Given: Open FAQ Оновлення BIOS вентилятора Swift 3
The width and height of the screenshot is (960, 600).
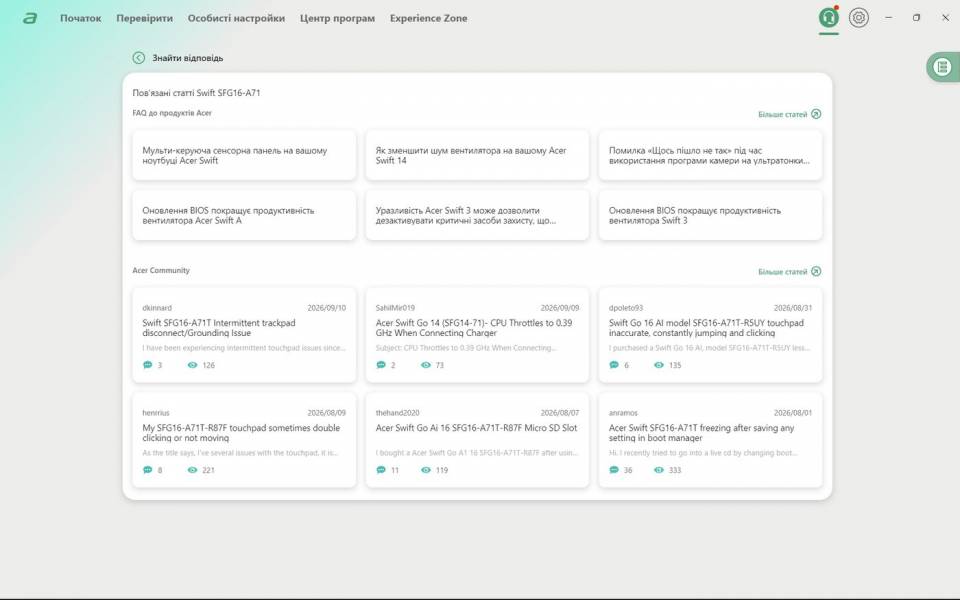Looking at the screenshot, I should click(x=710, y=216).
